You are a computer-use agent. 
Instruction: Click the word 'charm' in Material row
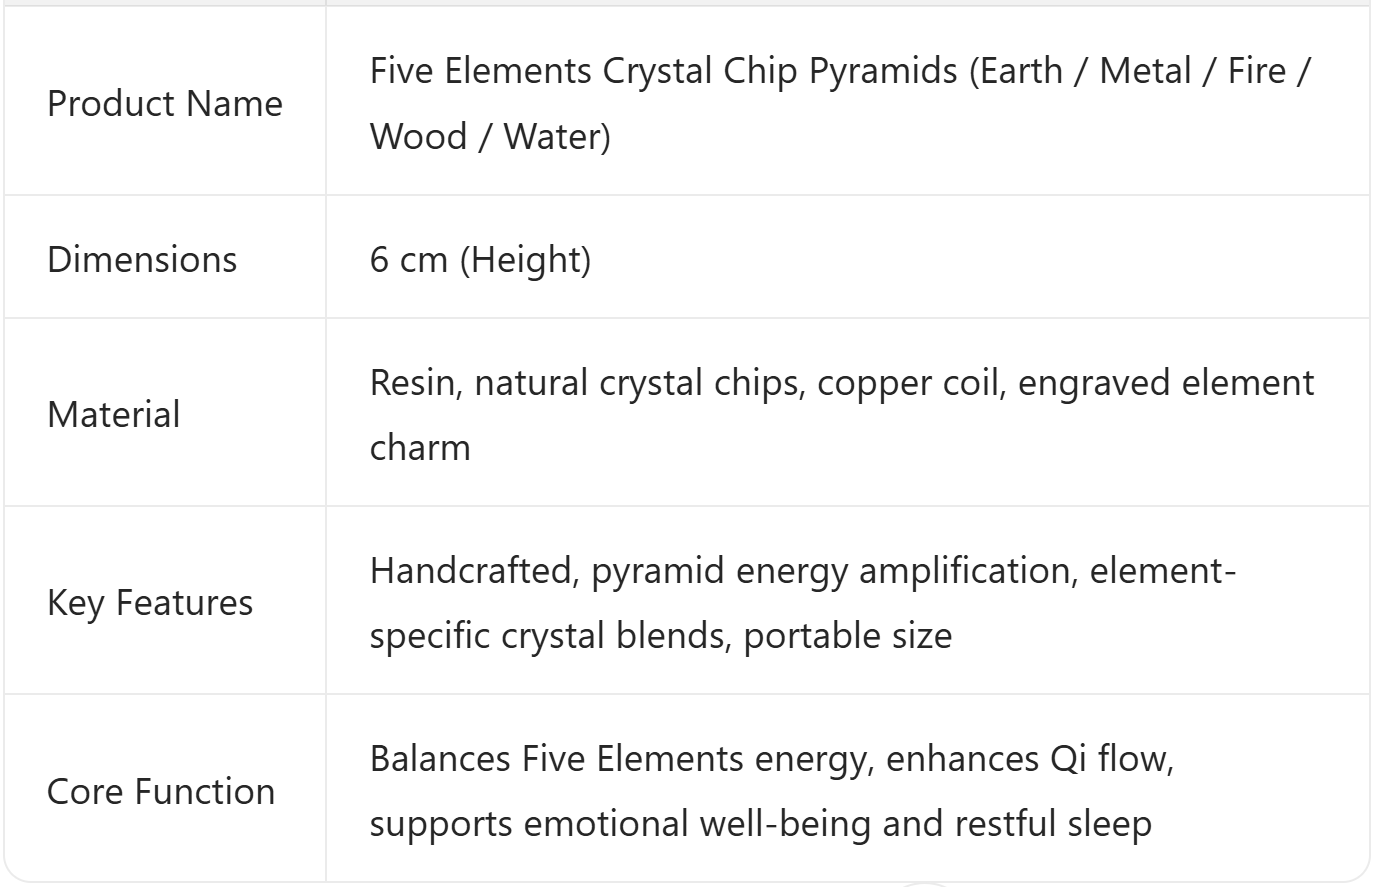pos(420,447)
